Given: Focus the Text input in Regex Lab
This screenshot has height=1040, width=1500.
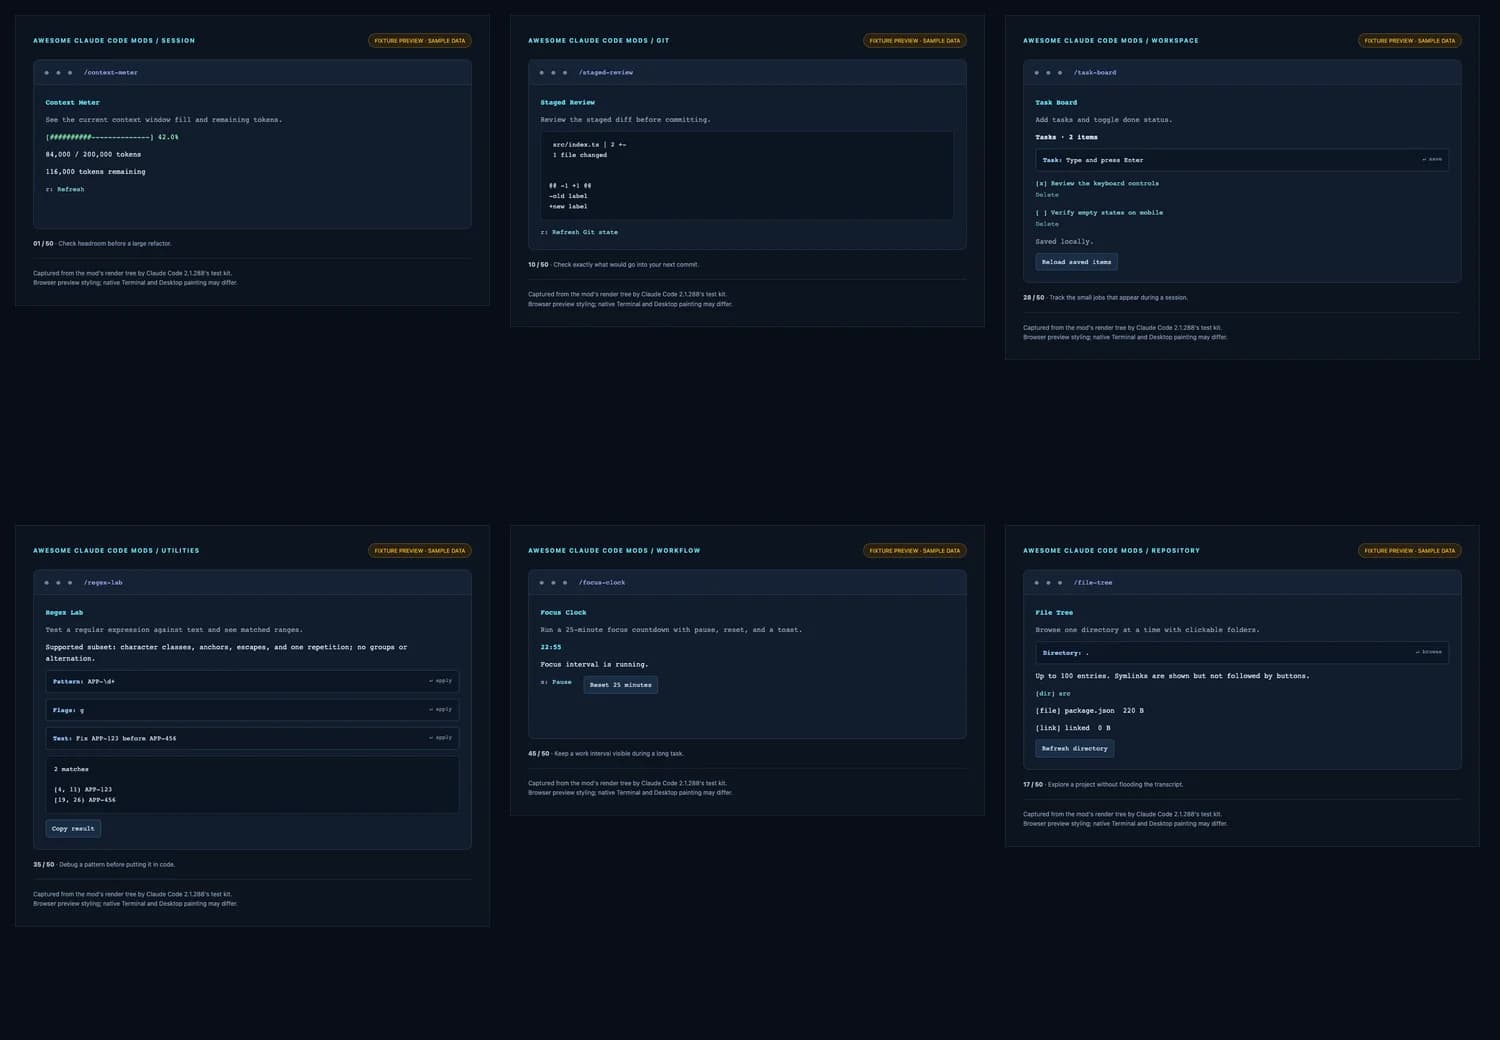Looking at the screenshot, I should 252,738.
